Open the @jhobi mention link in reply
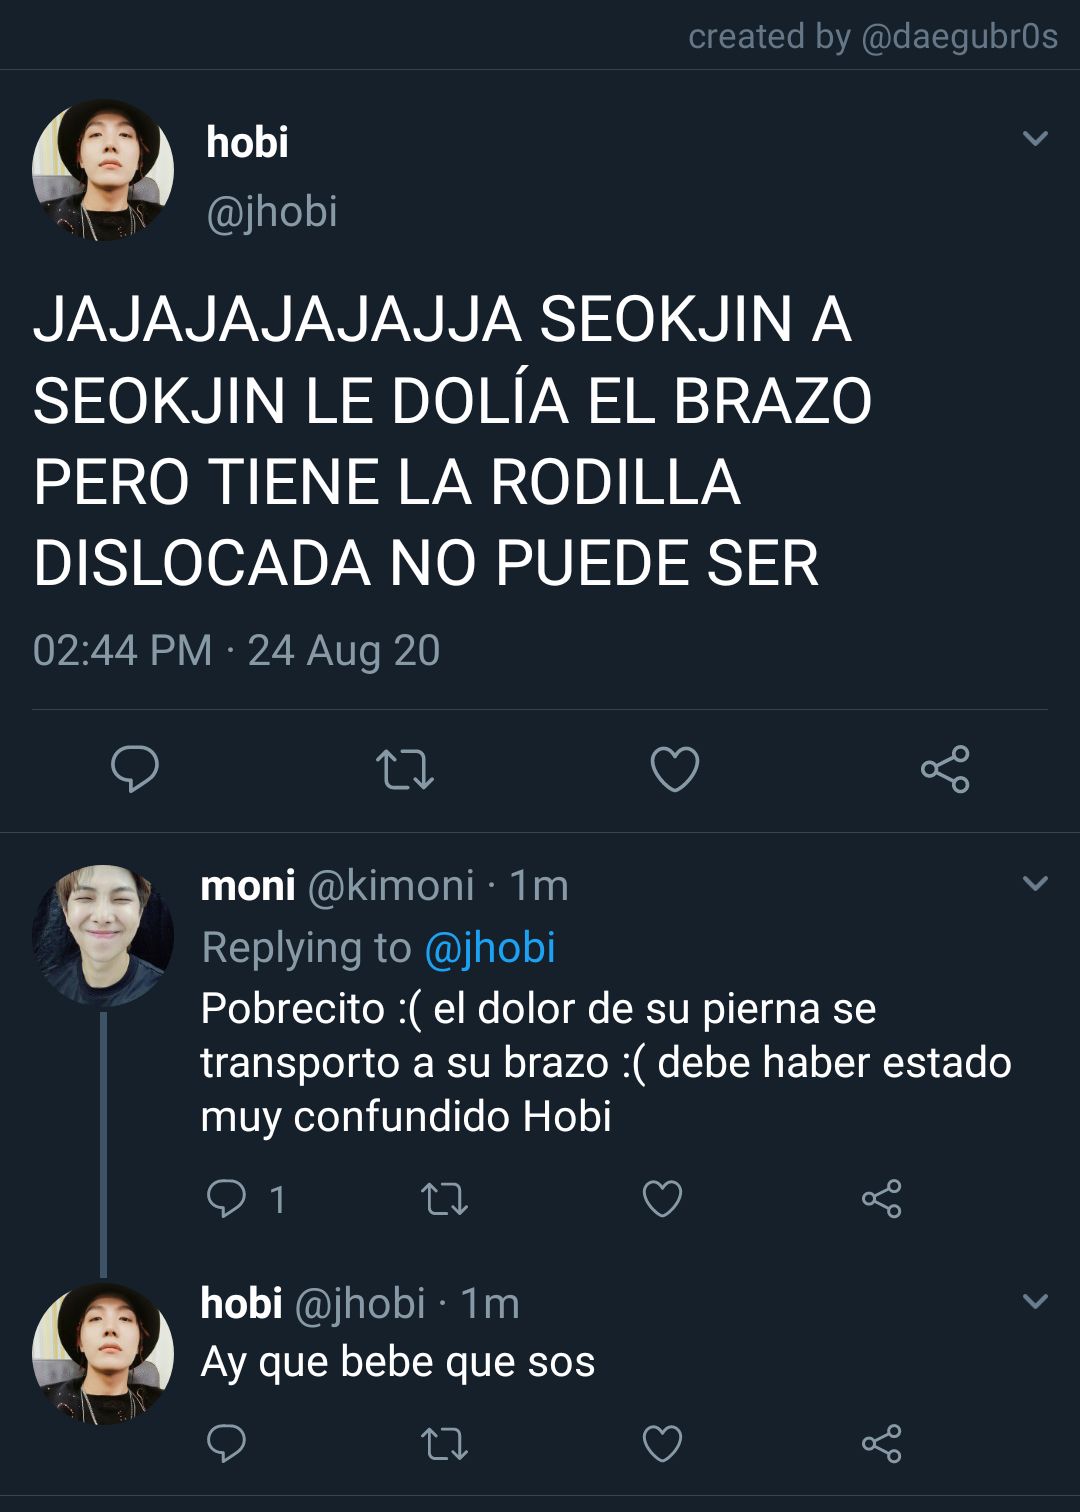The width and height of the screenshot is (1080, 1512). [x=490, y=948]
